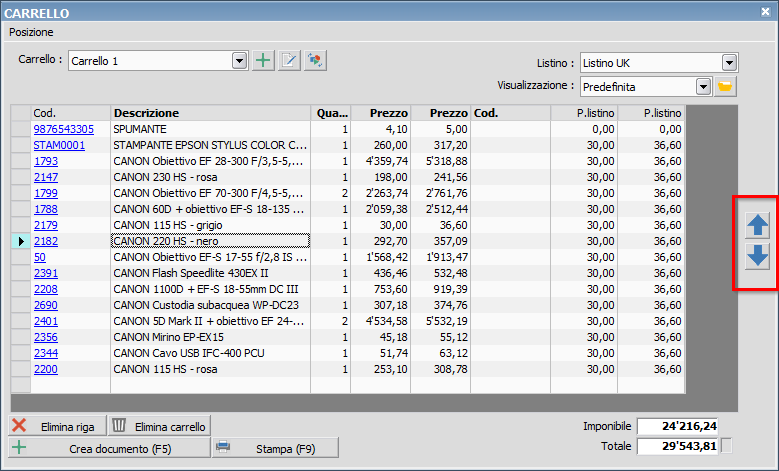This screenshot has width=779, height=471.
Task: Open the Posizione menu
Action: click(31, 32)
